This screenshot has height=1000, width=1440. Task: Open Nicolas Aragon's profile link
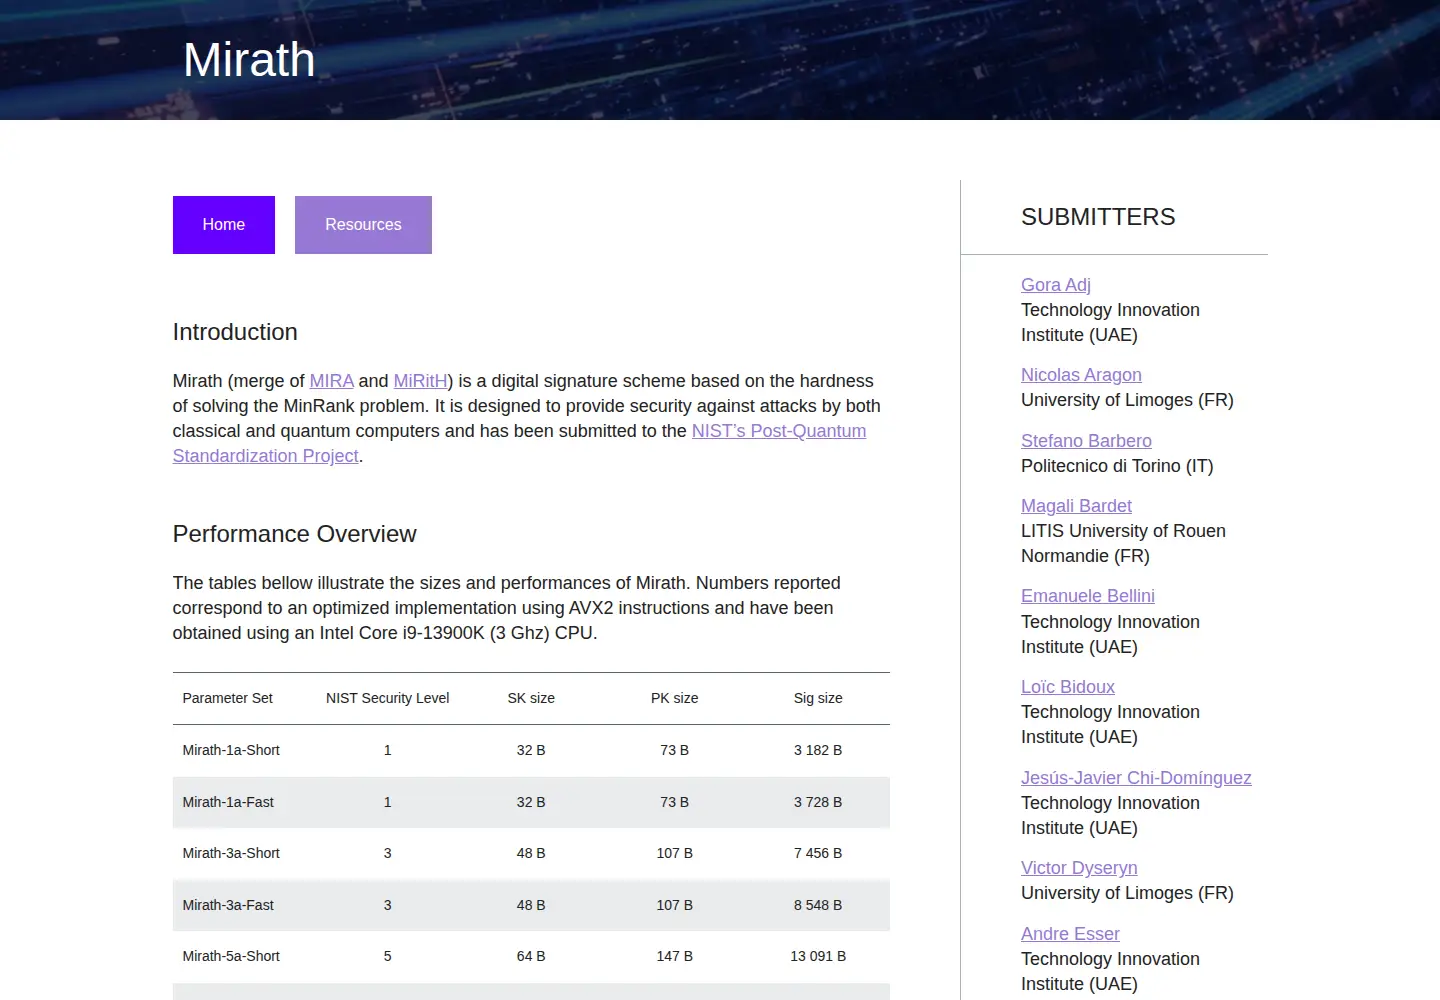tap(1081, 375)
